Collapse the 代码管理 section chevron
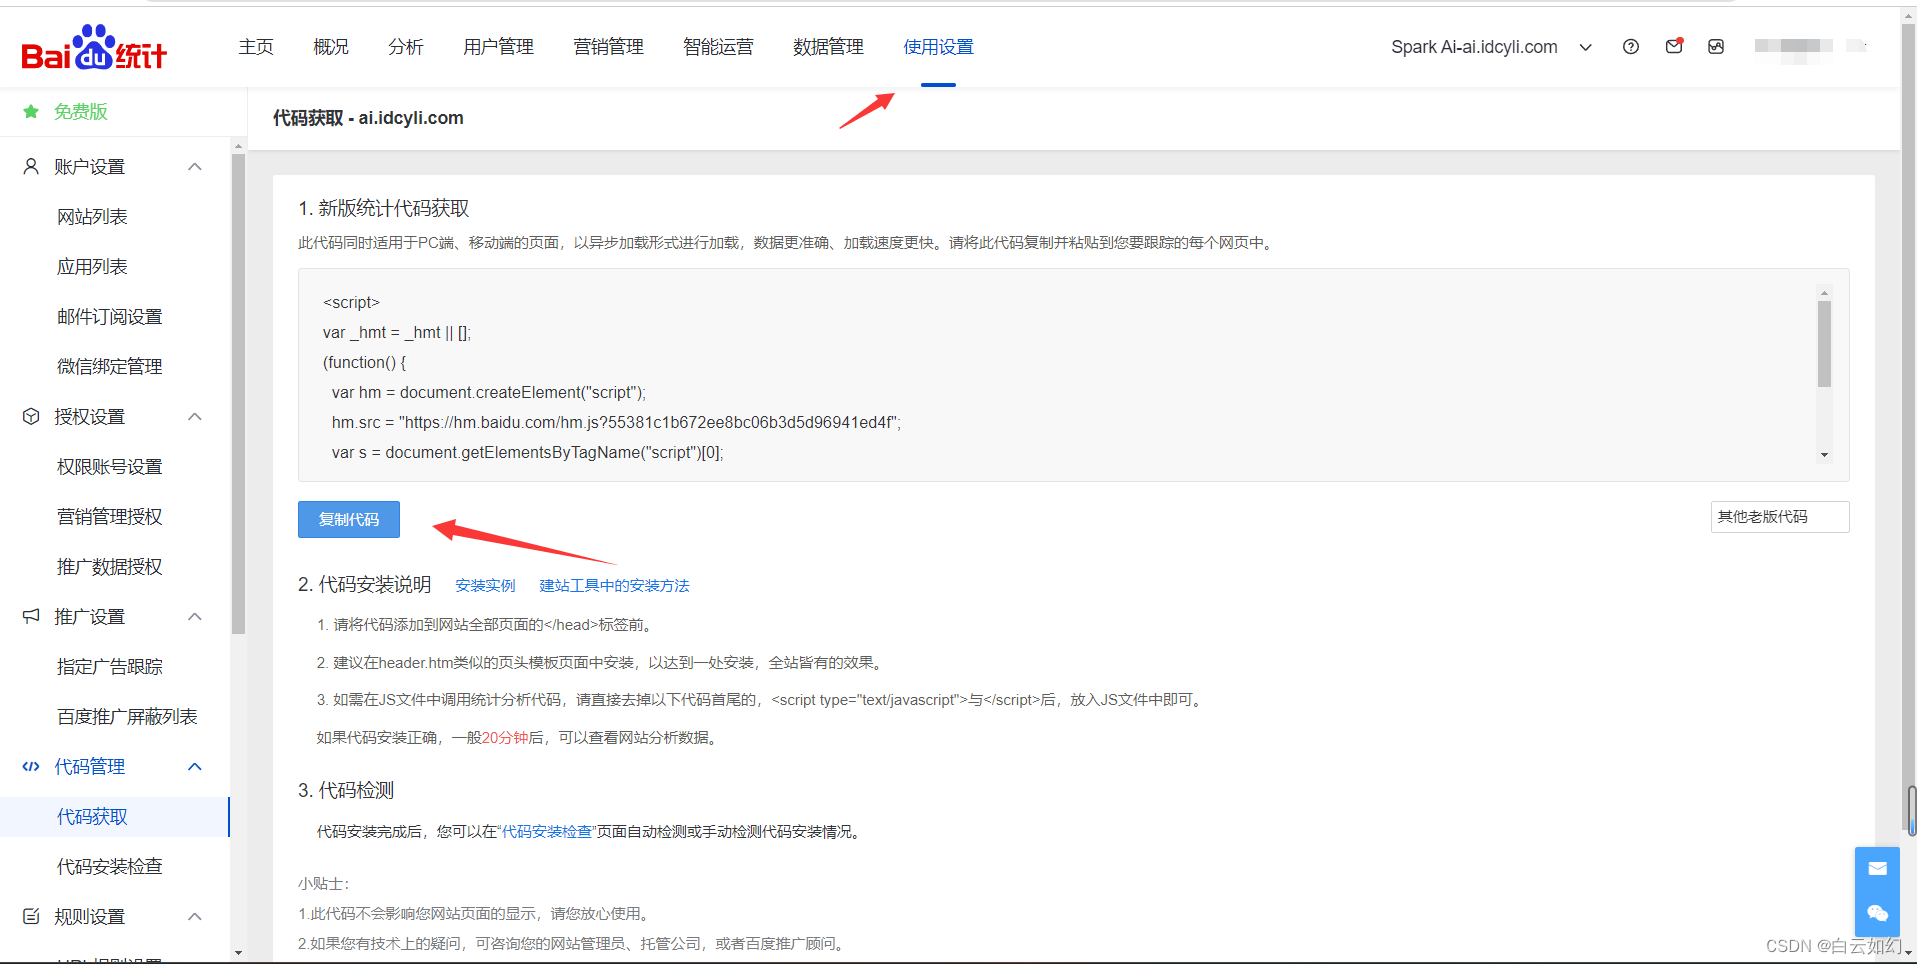 click(195, 767)
